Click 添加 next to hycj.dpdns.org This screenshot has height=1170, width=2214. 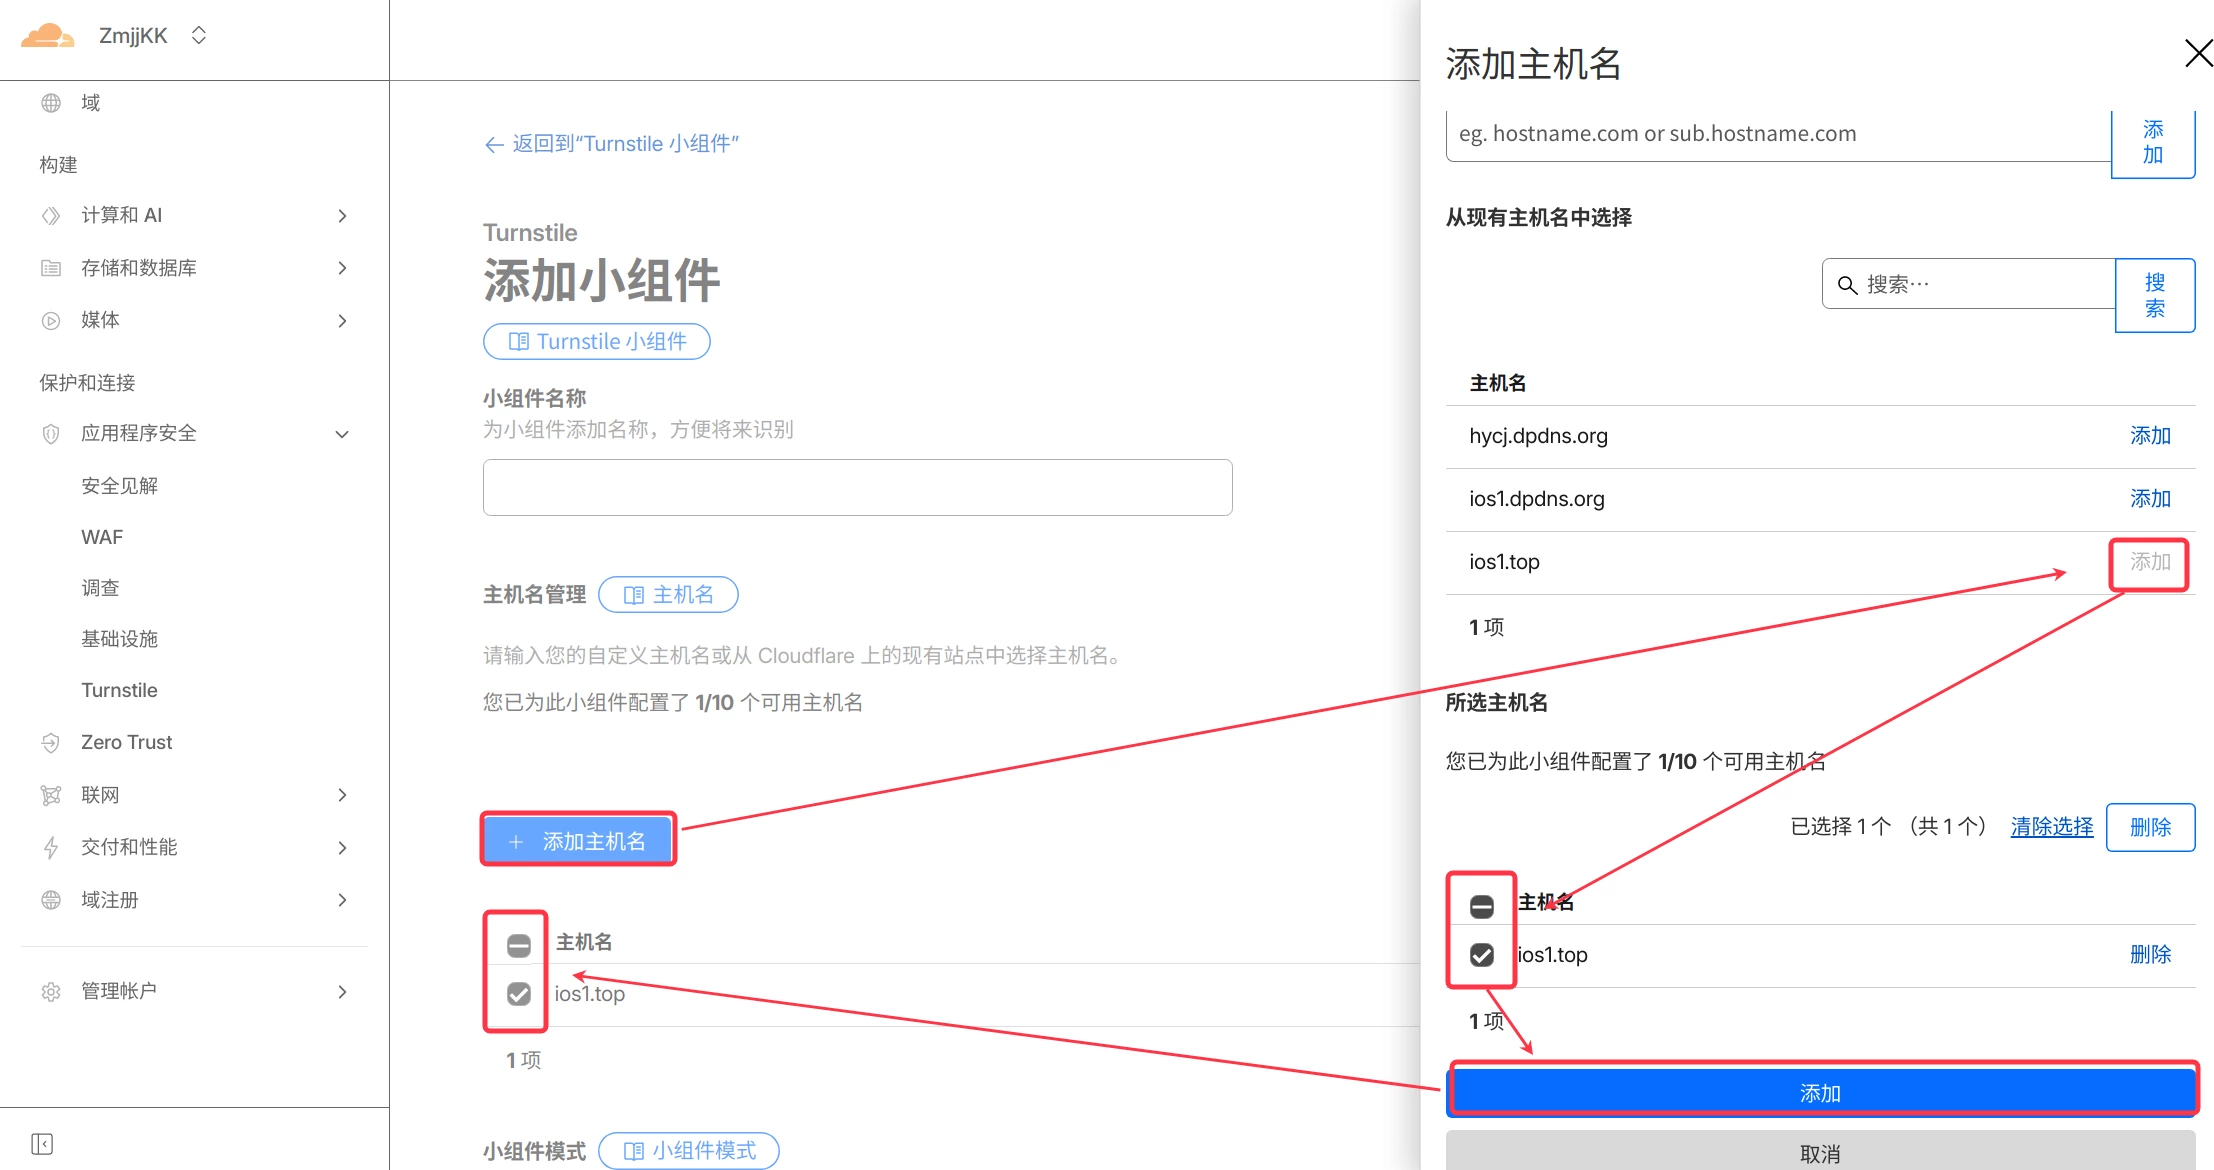click(2149, 436)
